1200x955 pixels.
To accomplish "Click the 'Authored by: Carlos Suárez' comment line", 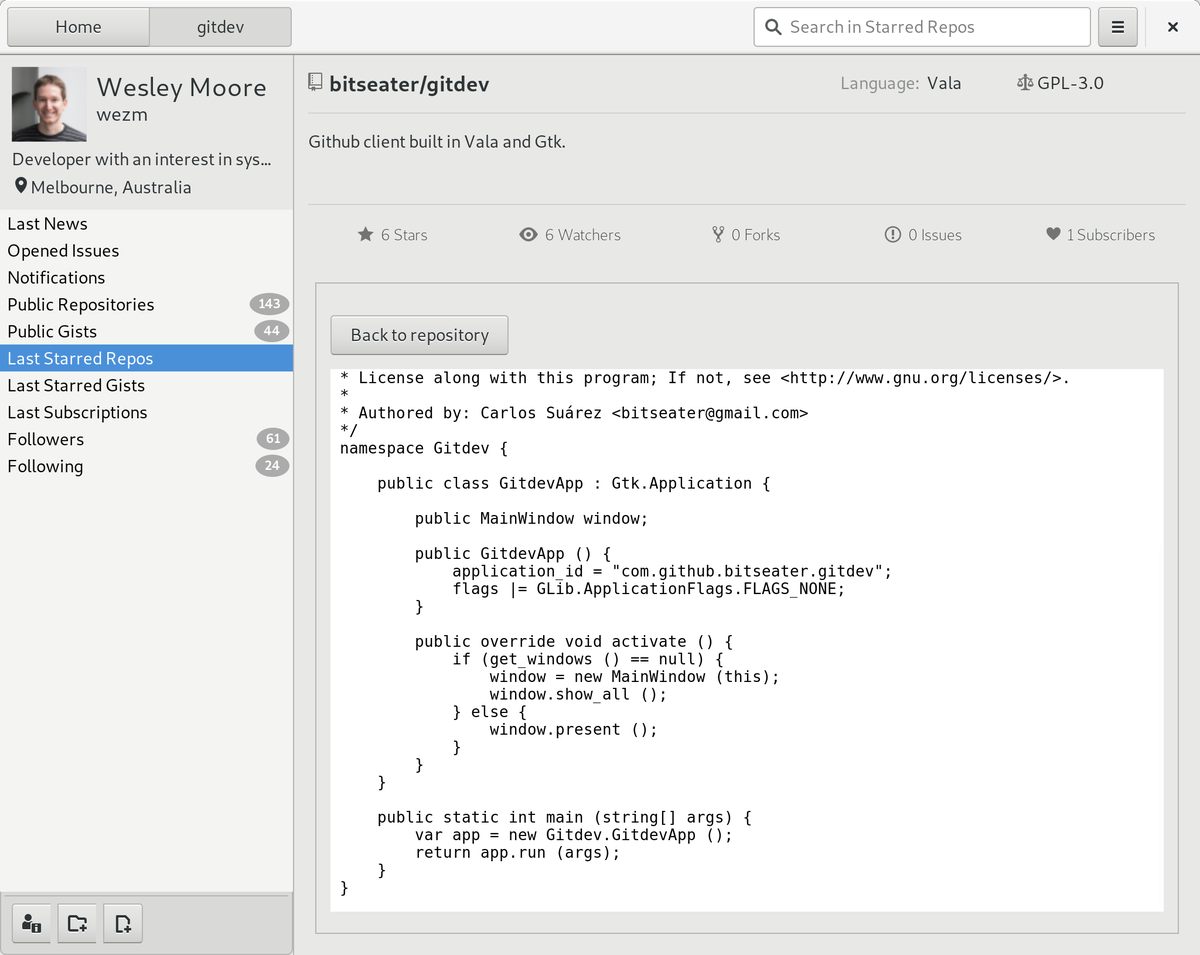I will click(574, 413).
